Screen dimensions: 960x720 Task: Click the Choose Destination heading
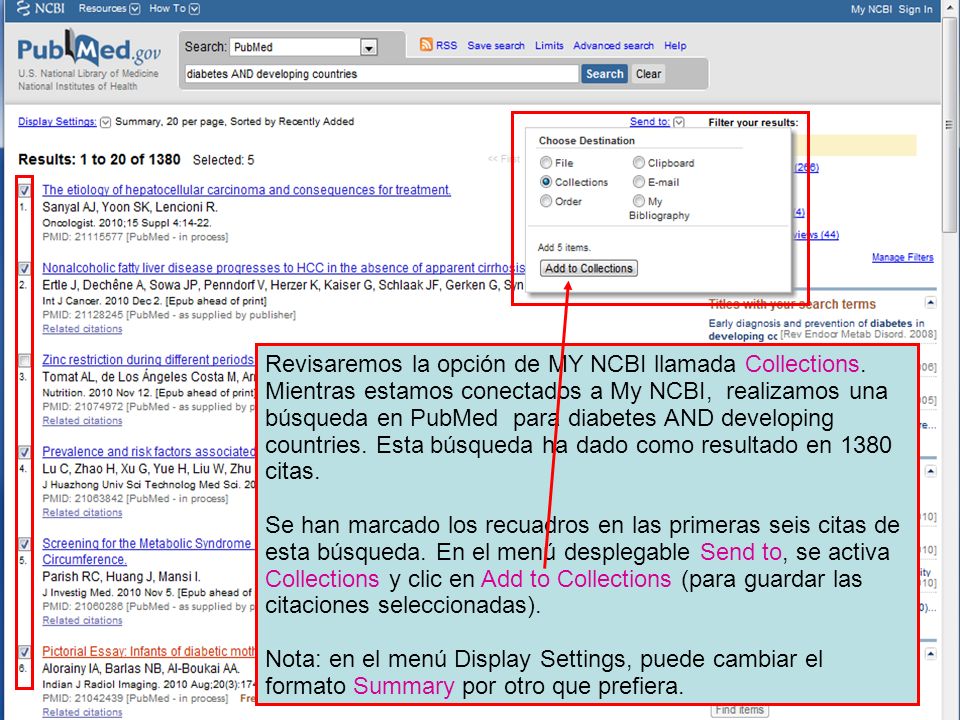pos(587,140)
